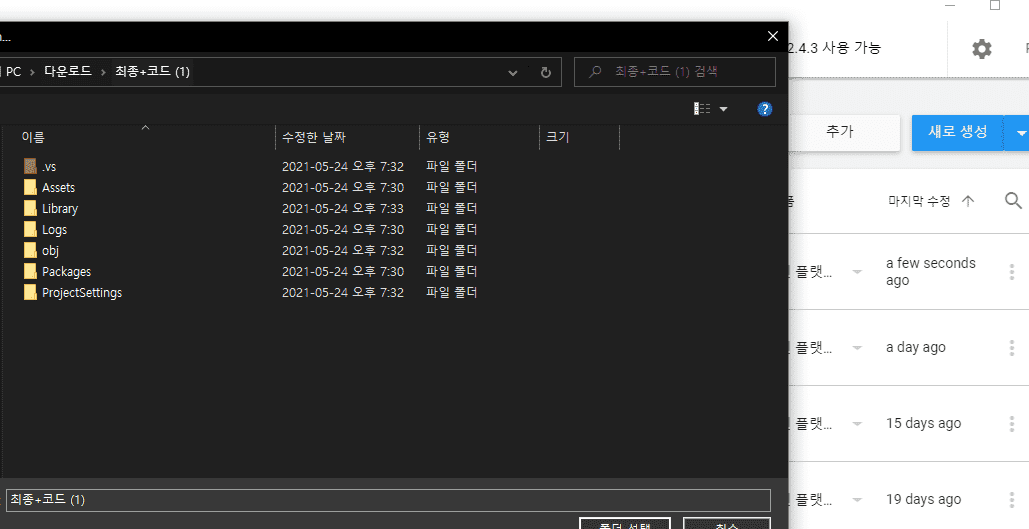Select the Packages folder icon
The width and height of the screenshot is (1029, 529).
(x=30, y=271)
